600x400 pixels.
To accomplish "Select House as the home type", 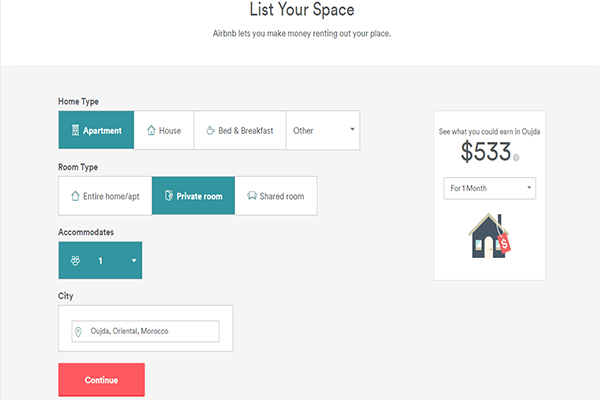I will click(164, 130).
